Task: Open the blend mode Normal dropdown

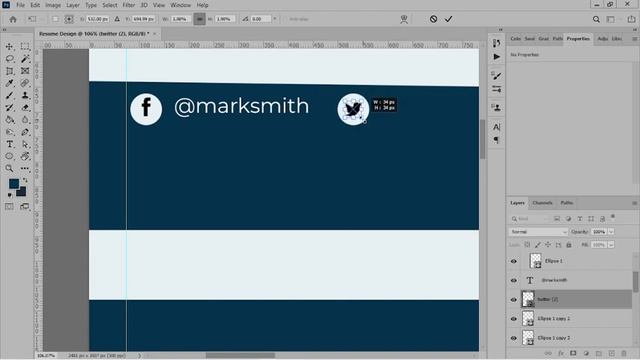Action: point(538,232)
